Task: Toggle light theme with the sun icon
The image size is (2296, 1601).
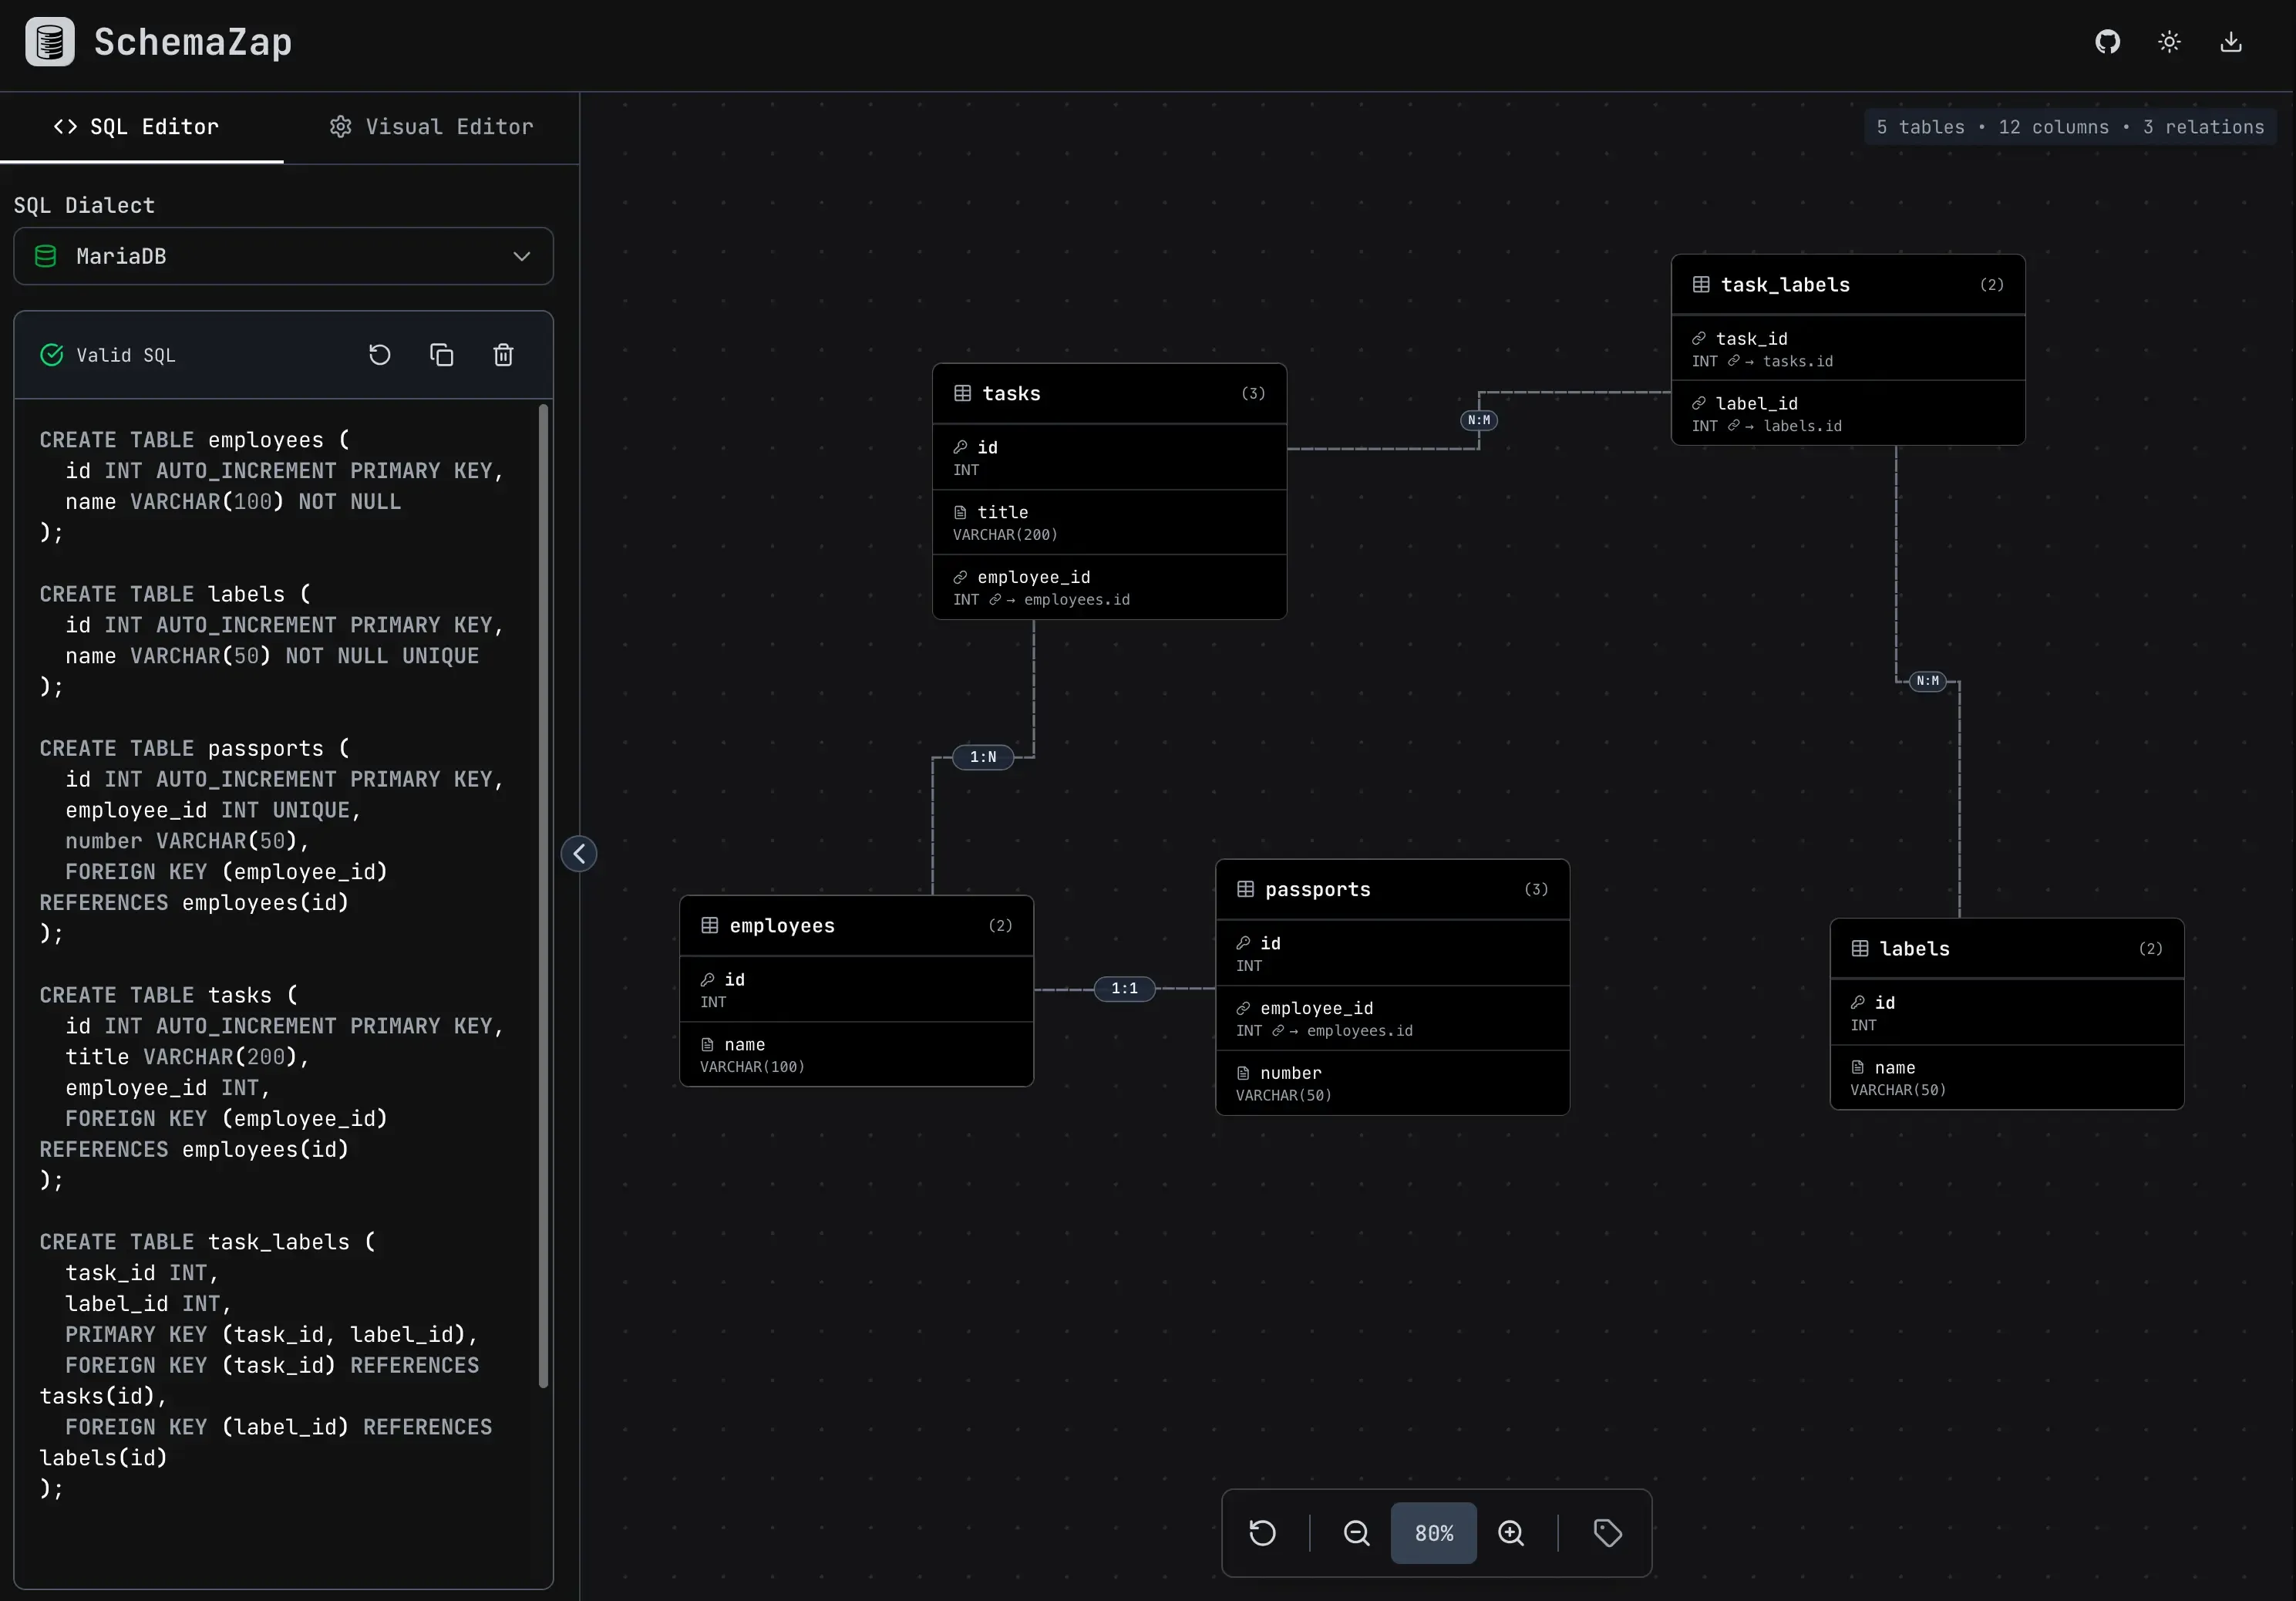Action: coord(2169,42)
